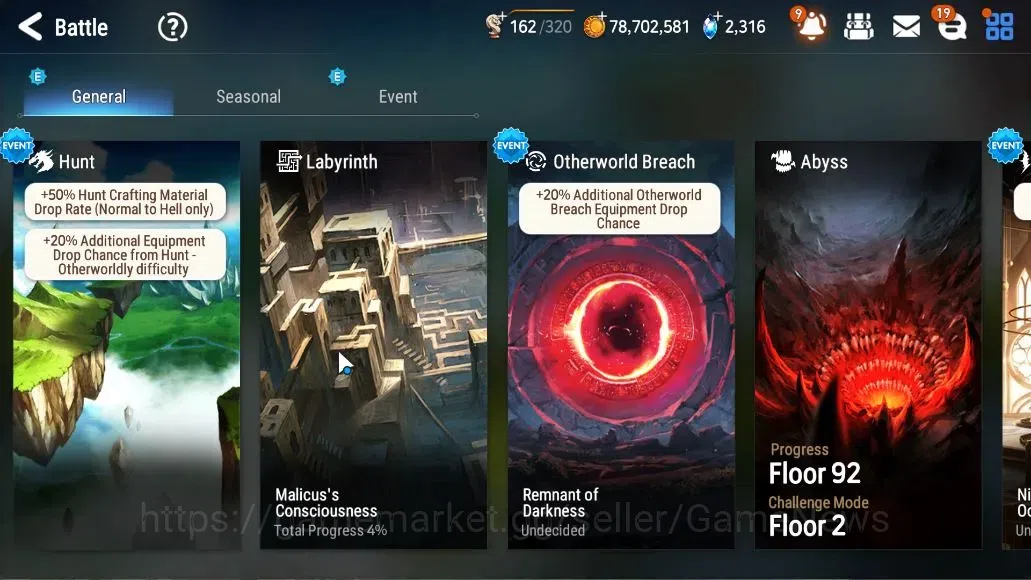
Task: Open the help question mark icon
Action: pyautogui.click(x=172, y=28)
